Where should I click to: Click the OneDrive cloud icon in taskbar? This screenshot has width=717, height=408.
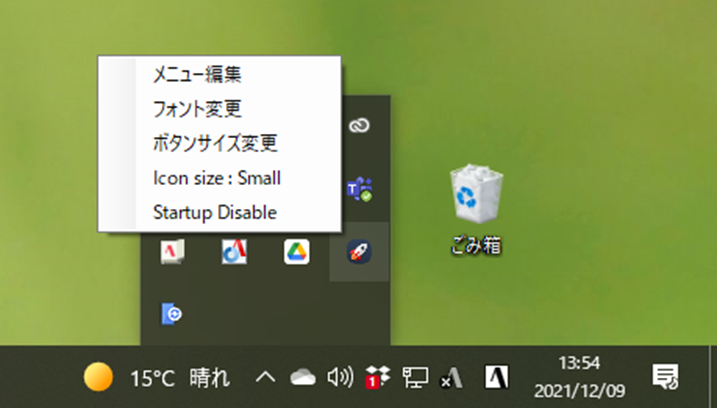pos(302,377)
